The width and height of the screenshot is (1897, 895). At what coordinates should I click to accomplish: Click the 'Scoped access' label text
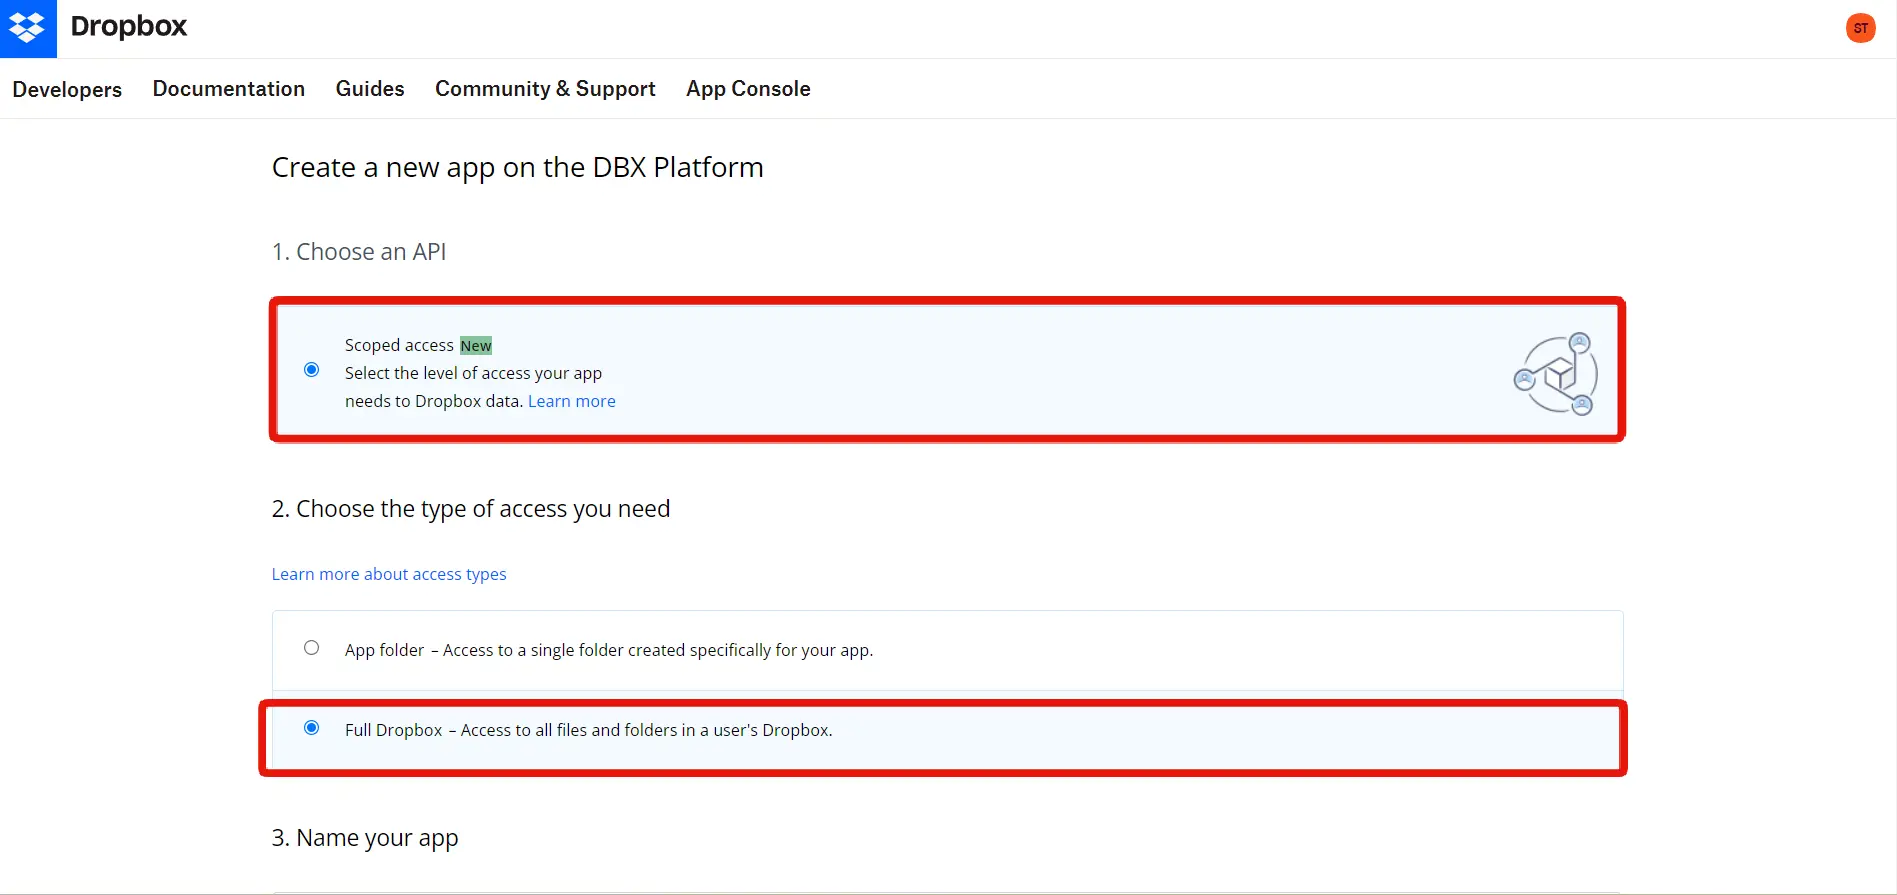click(399, 345)
